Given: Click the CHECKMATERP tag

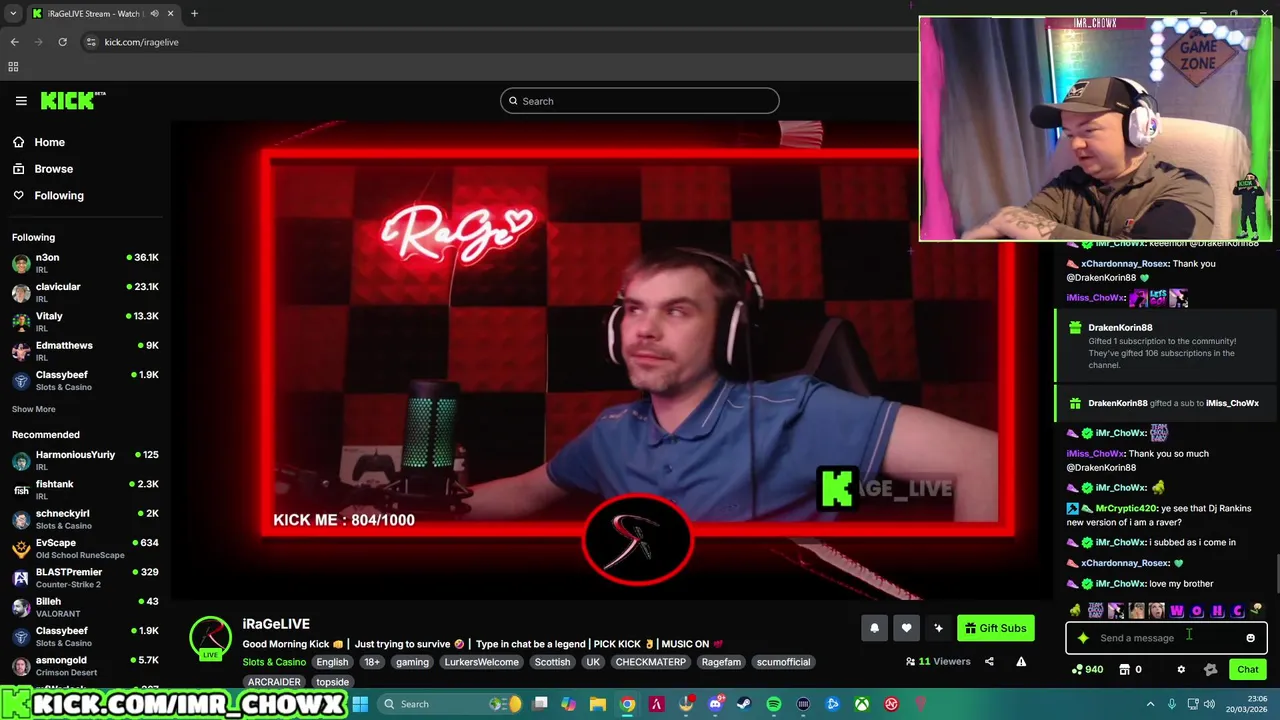Looking at the screenshot, I should 651,662.
